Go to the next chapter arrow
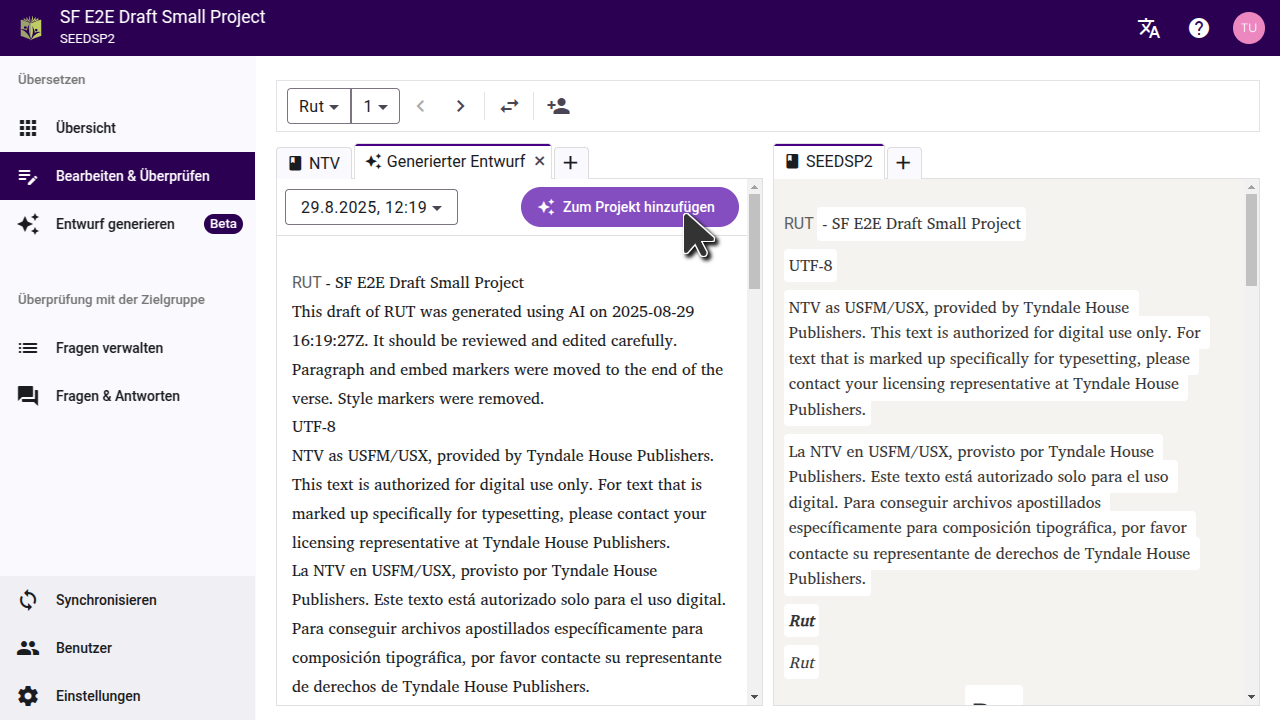Image resolution: width=1280 pixels, height=720 pixels. pyautogui.click(x=460, y=106)
